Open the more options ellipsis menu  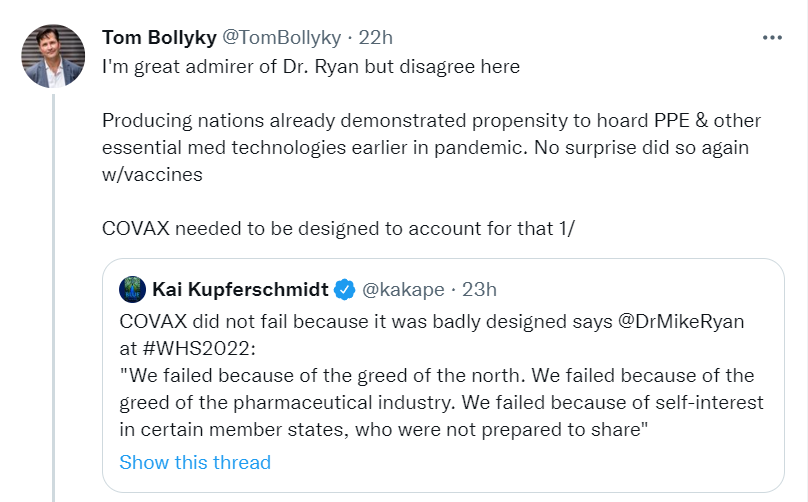point(772,38)
